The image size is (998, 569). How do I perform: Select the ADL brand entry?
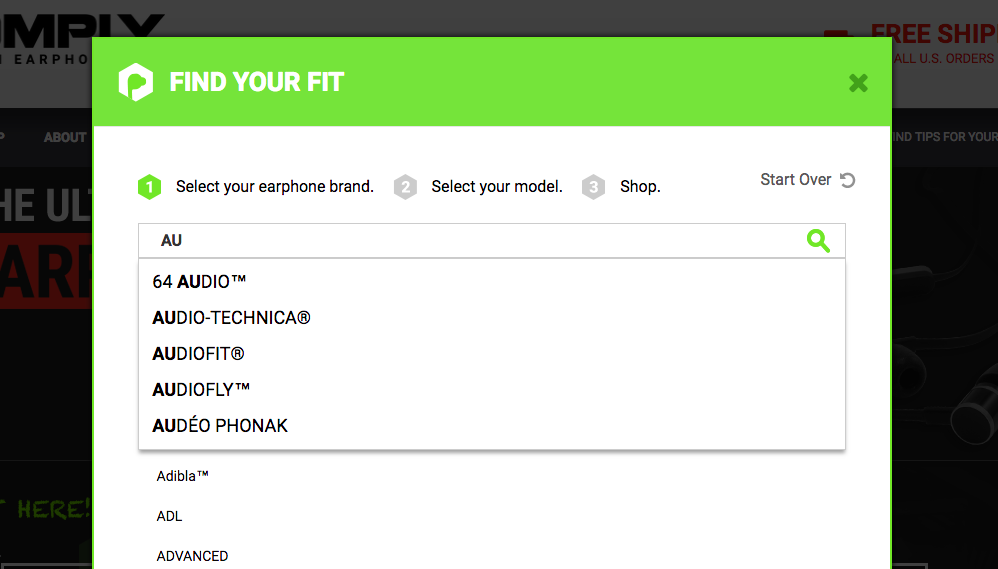(169, 516)
